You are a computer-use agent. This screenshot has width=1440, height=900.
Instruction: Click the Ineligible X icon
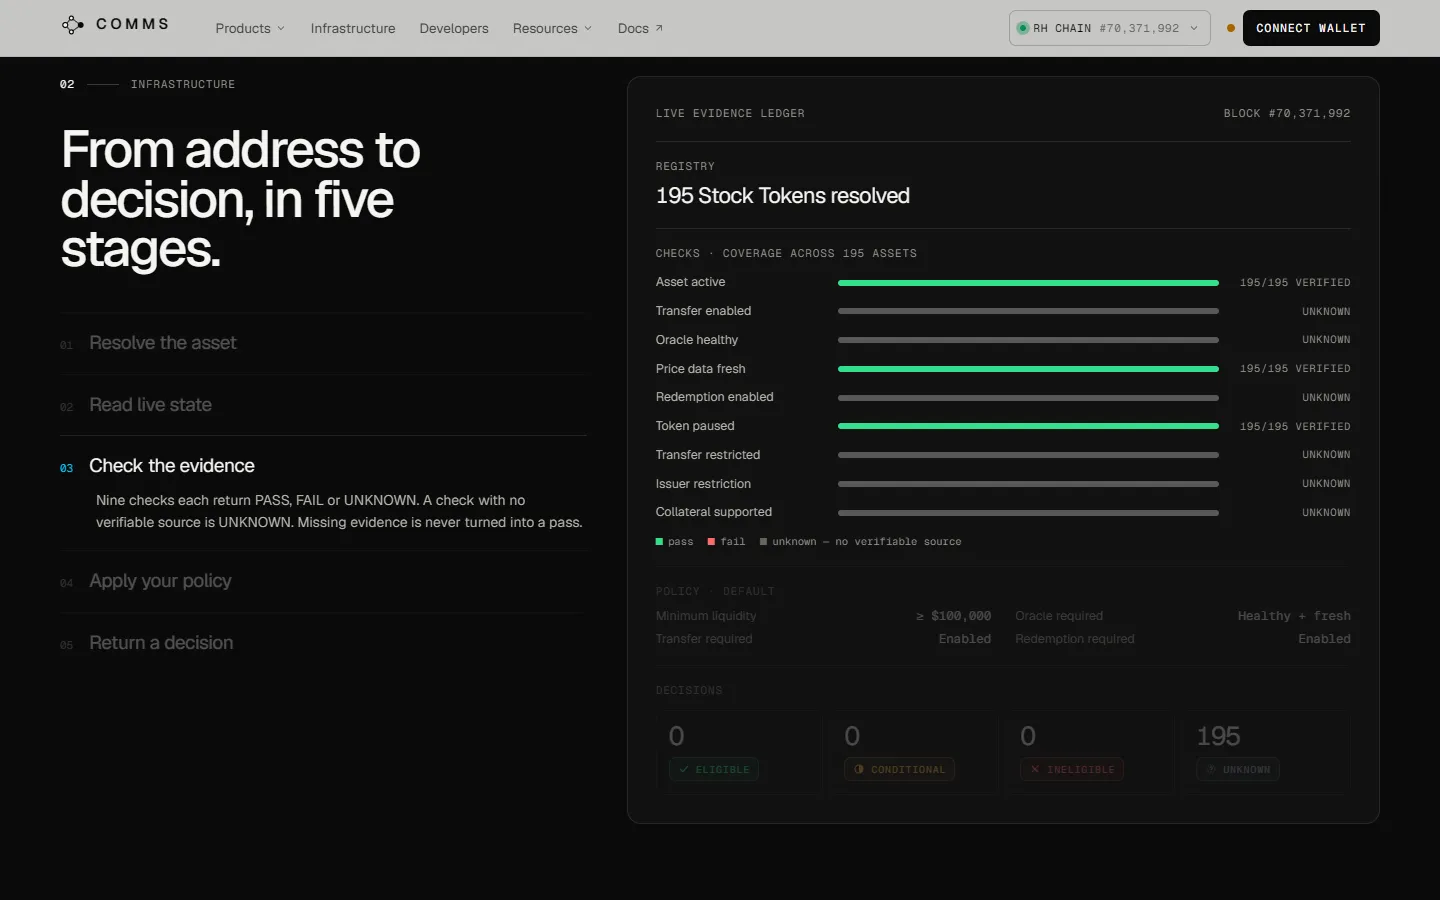[1035, 769]
